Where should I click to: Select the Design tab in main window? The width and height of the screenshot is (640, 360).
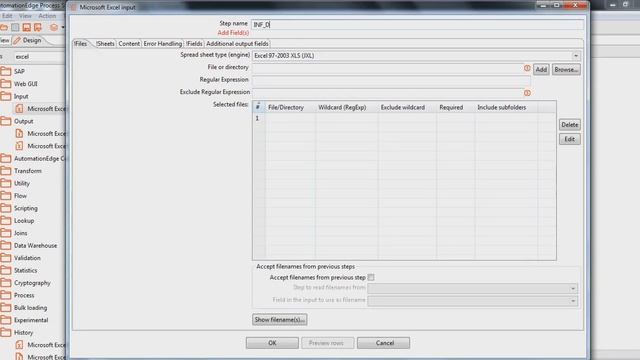pos(28,40)
